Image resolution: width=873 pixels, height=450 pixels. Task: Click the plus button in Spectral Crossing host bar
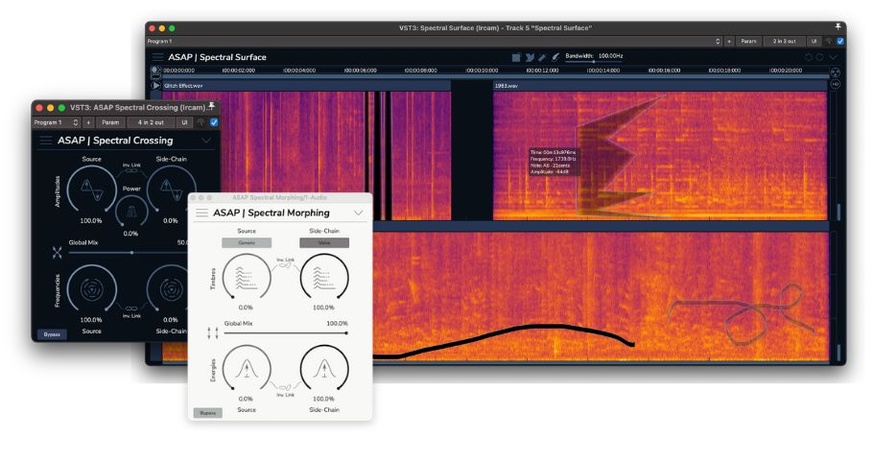coord(88,123)
